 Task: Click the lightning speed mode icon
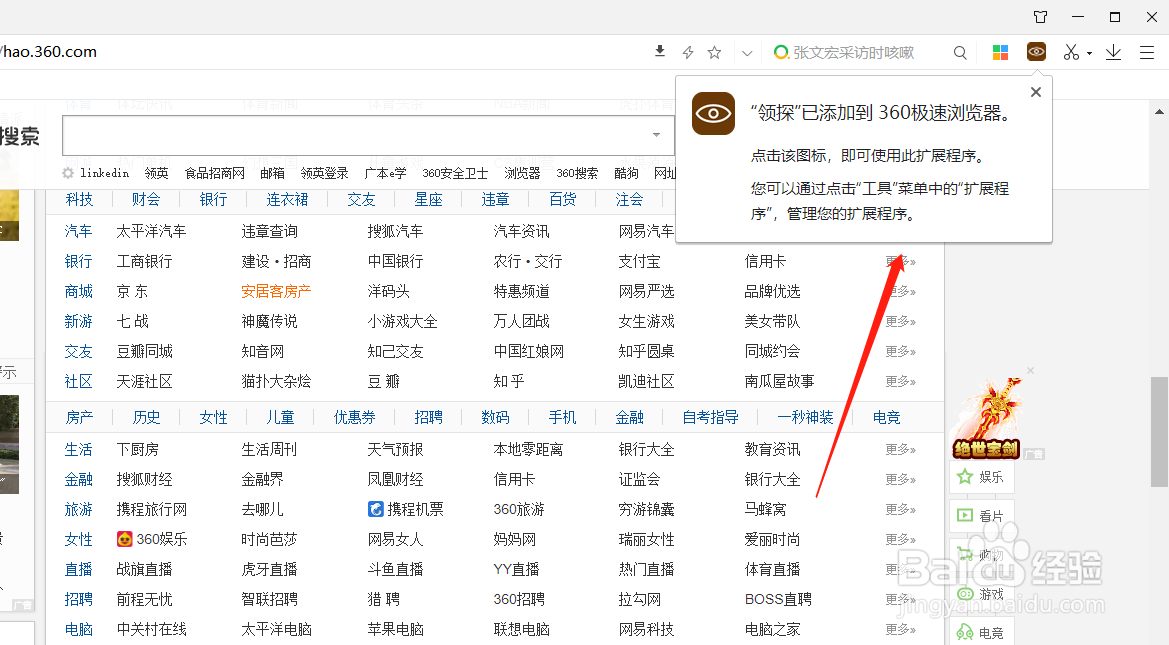click(x=687, y=52)
